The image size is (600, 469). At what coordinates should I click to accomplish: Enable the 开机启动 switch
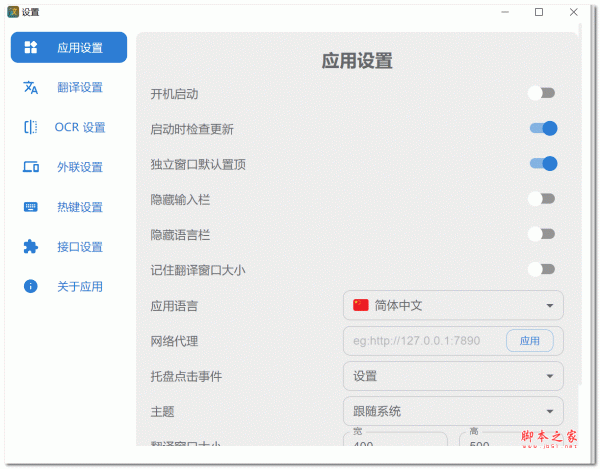542,93
